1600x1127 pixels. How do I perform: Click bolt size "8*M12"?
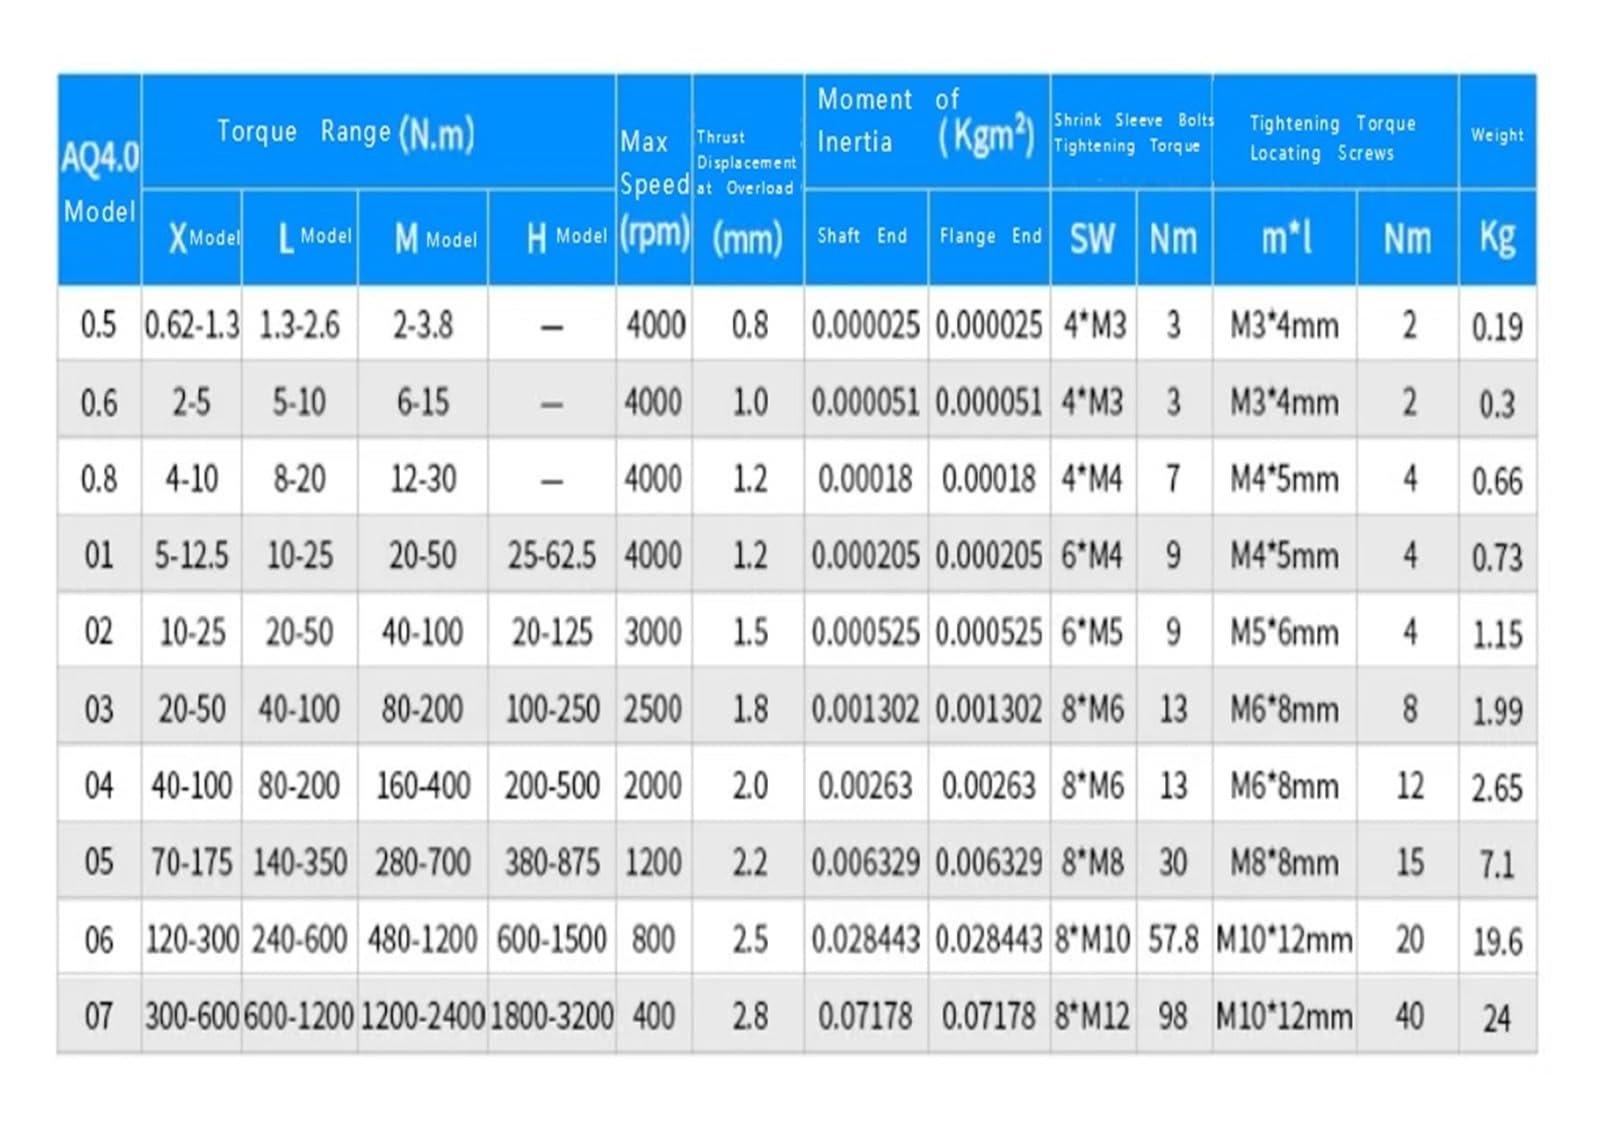[1092, 1017]
